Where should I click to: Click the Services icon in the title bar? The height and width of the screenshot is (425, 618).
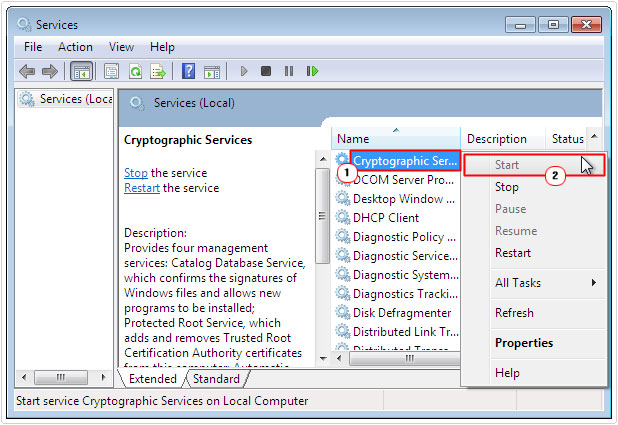point(24,24)
